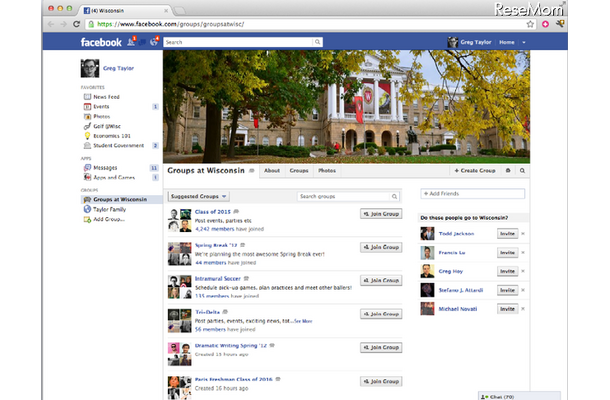Screen dimensions: 610x400
Task: Open Intramural Soccer group link
Action: click(217, 279)
